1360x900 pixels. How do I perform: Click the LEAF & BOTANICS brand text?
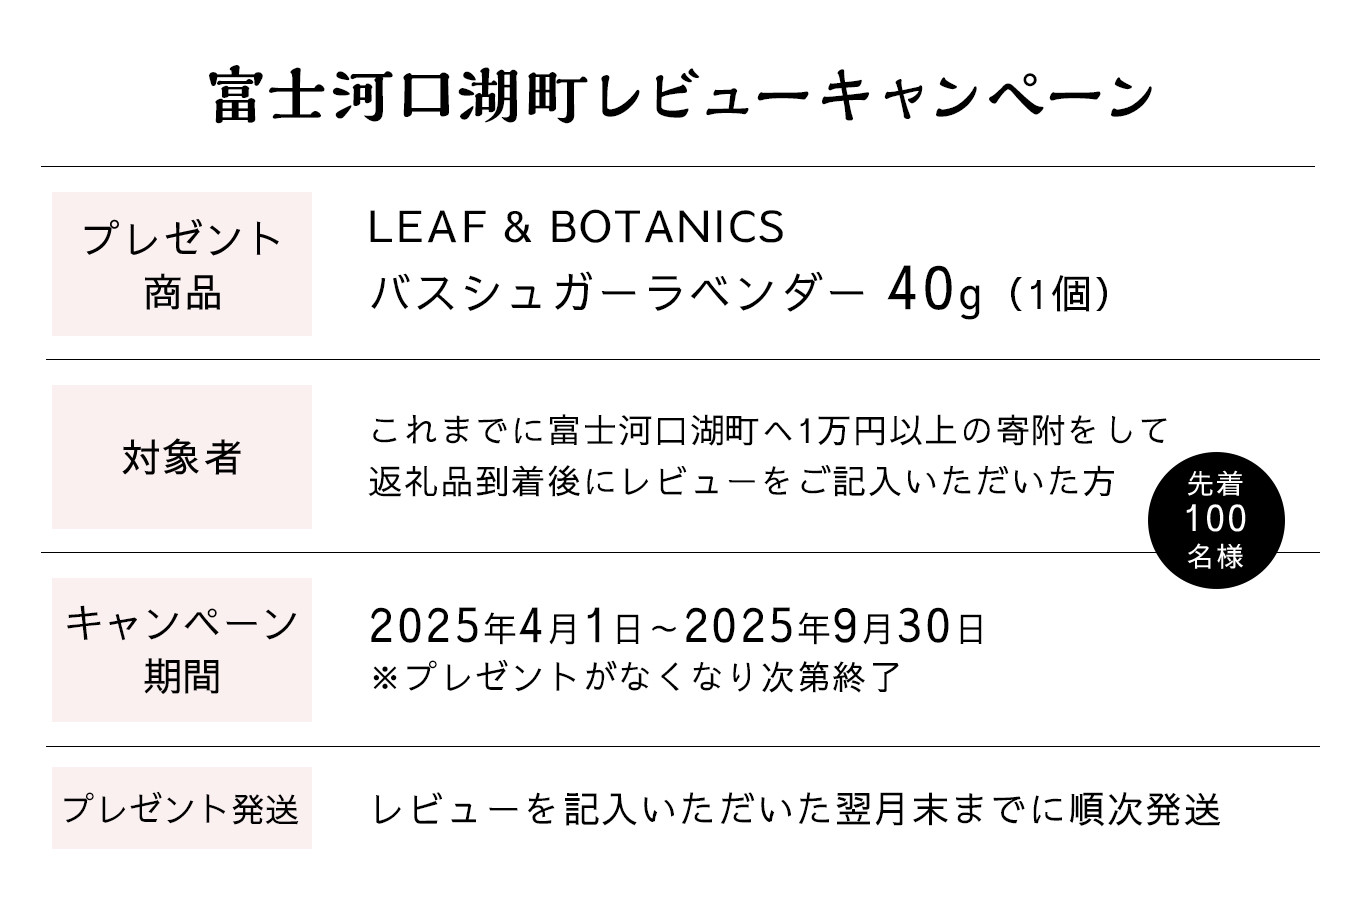576,227
